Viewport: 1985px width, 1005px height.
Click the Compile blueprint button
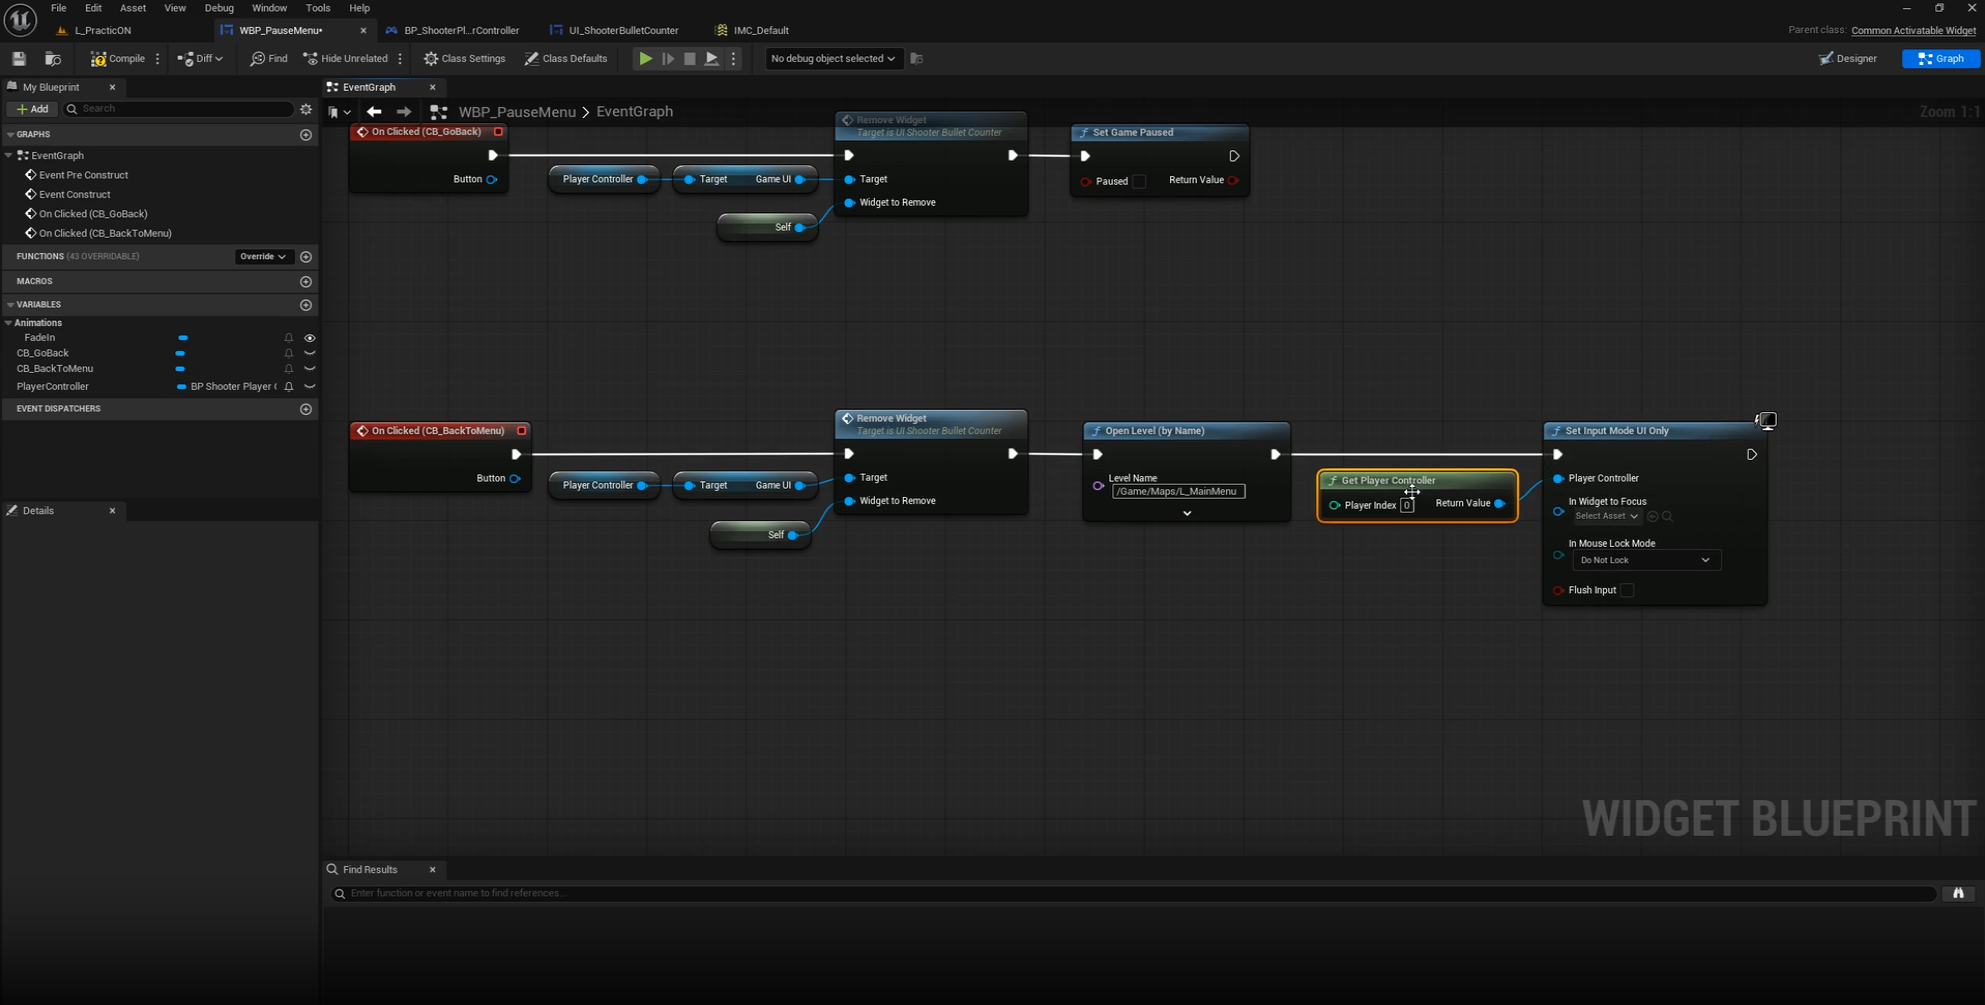tap(118, 59)
